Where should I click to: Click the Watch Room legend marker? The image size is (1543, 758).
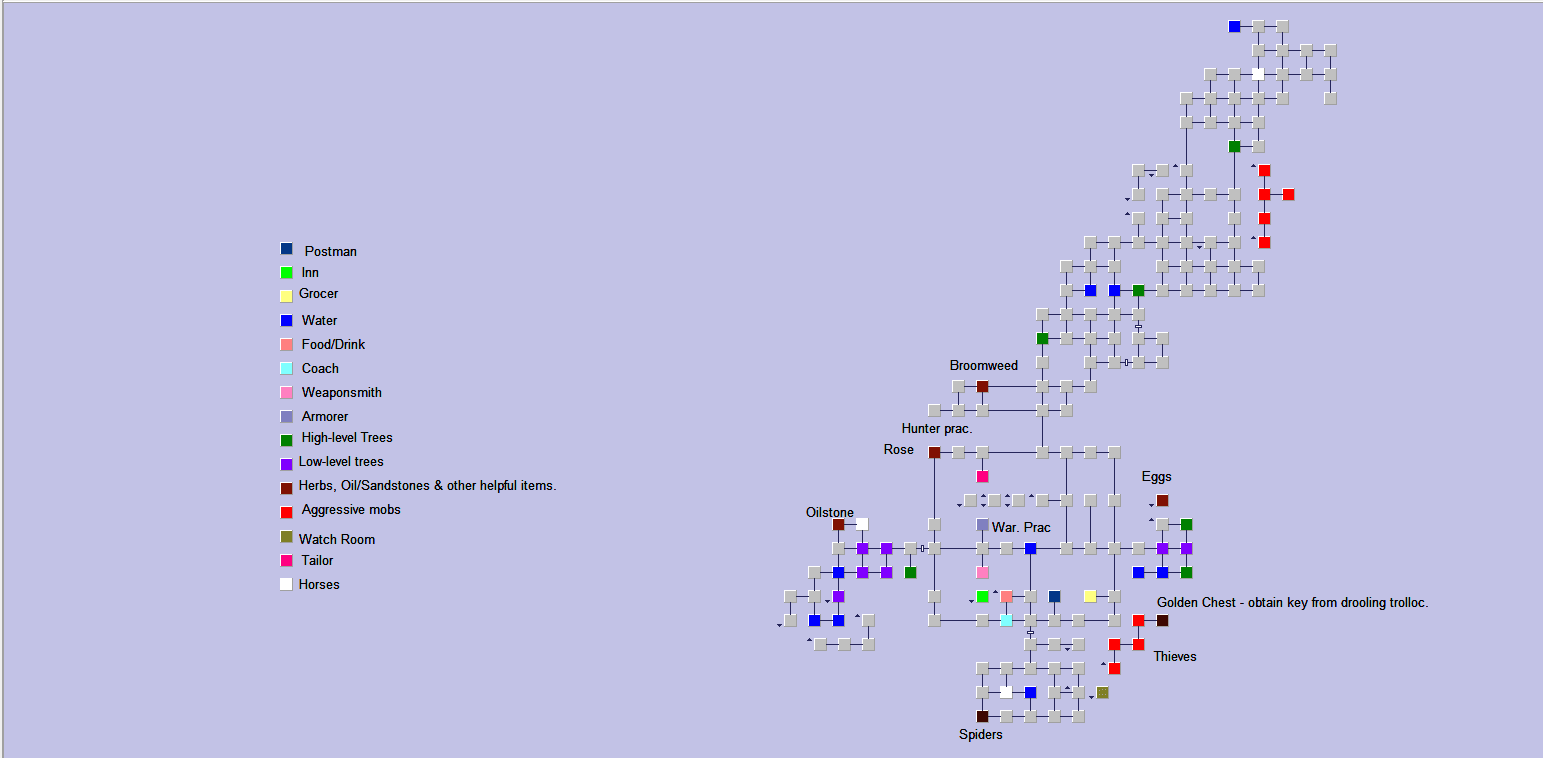click(286, 538)
